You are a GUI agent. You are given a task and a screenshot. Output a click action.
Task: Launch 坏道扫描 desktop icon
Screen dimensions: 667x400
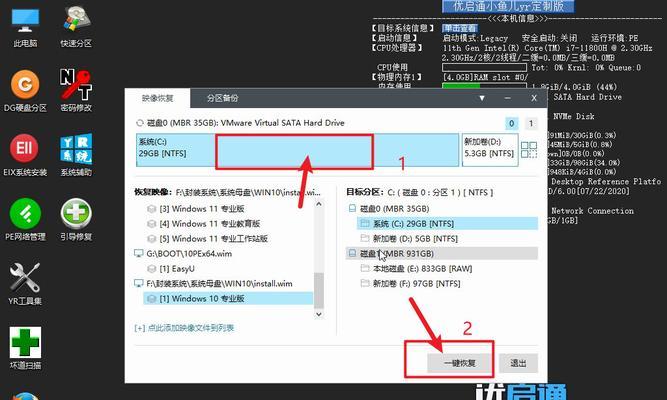click(x=25, y=349)
